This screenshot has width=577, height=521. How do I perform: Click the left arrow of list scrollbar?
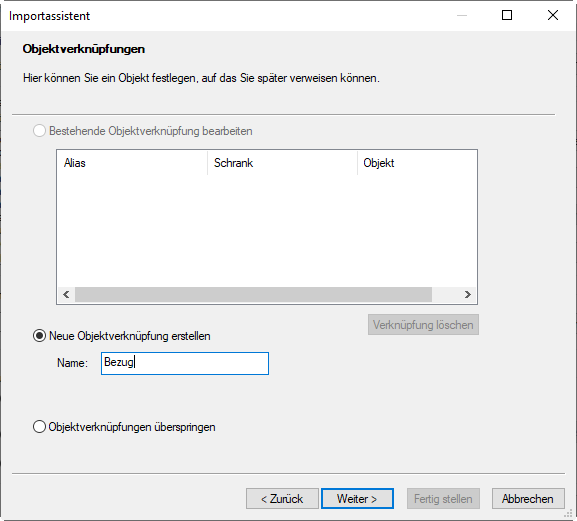point(66,294)
